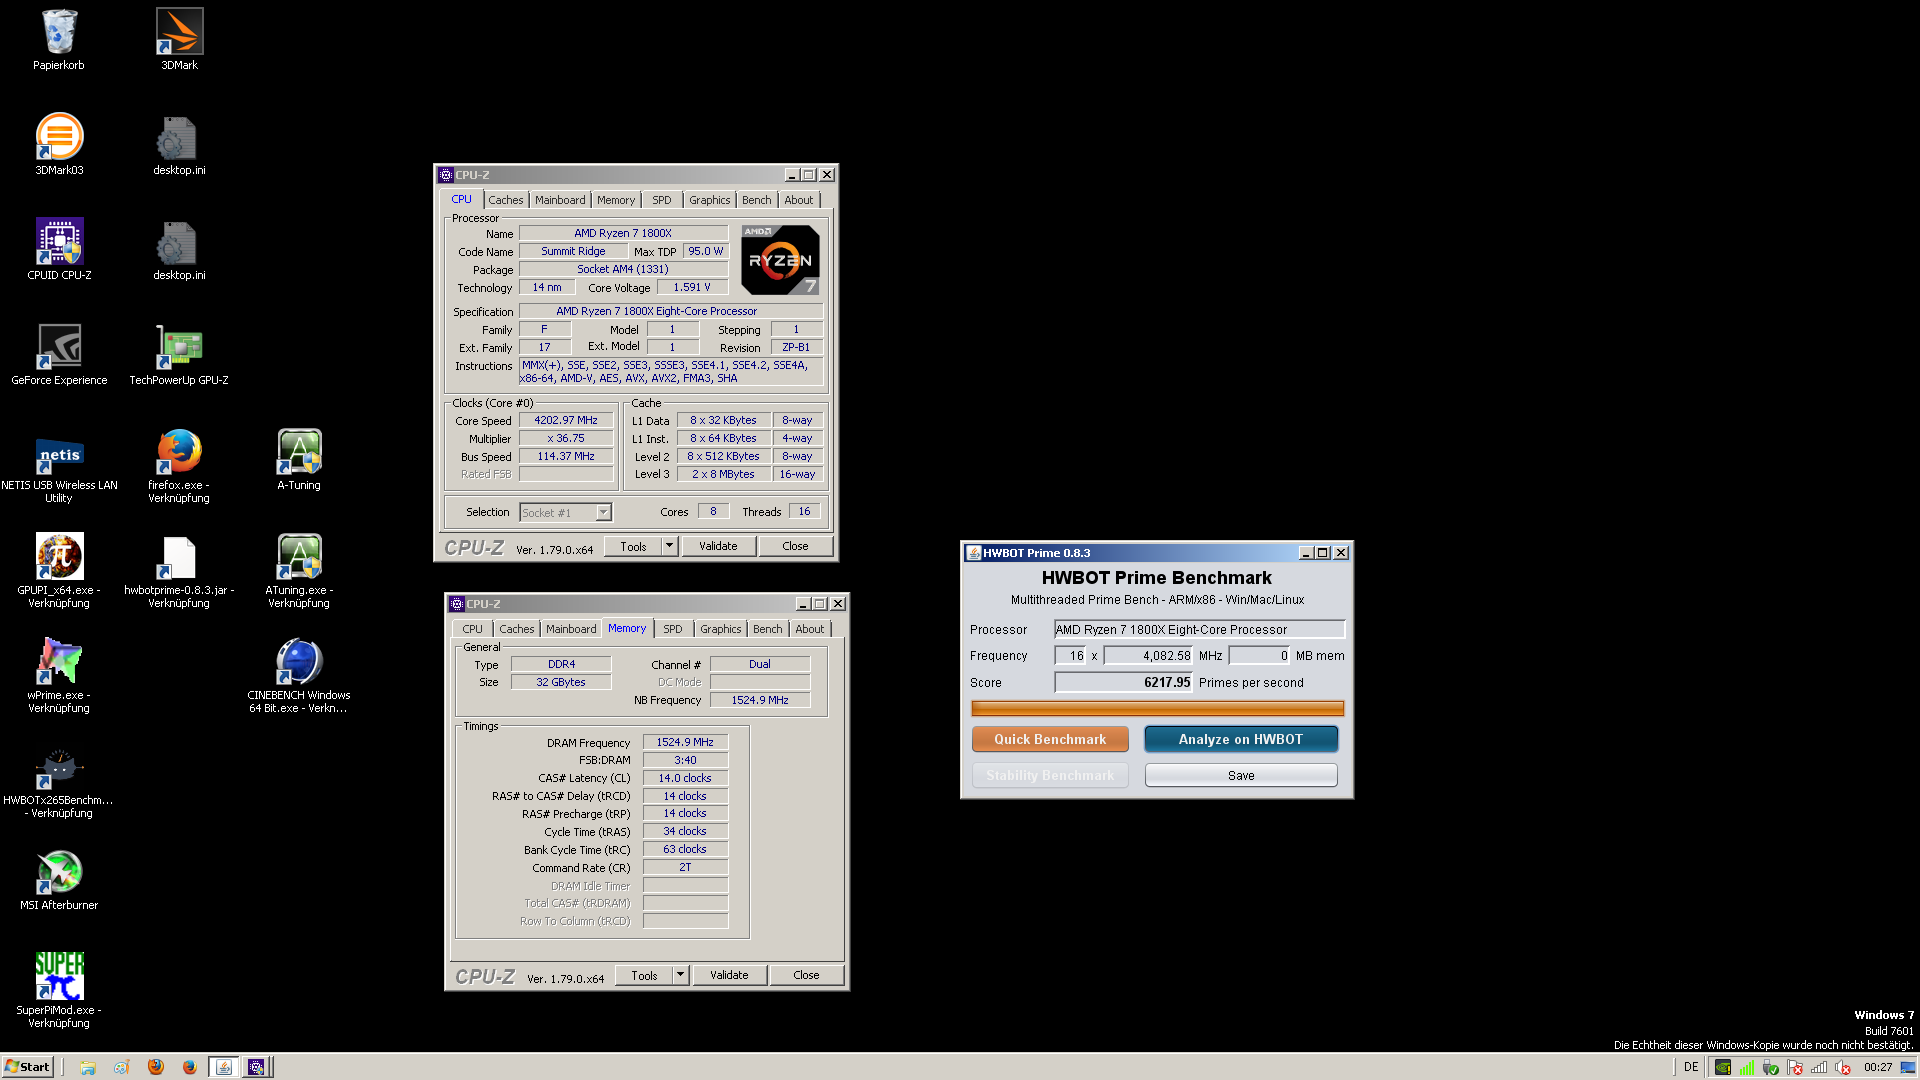Select the A-Tuning desktop icon
1920x1080 pixels.
tap(299, 460)
